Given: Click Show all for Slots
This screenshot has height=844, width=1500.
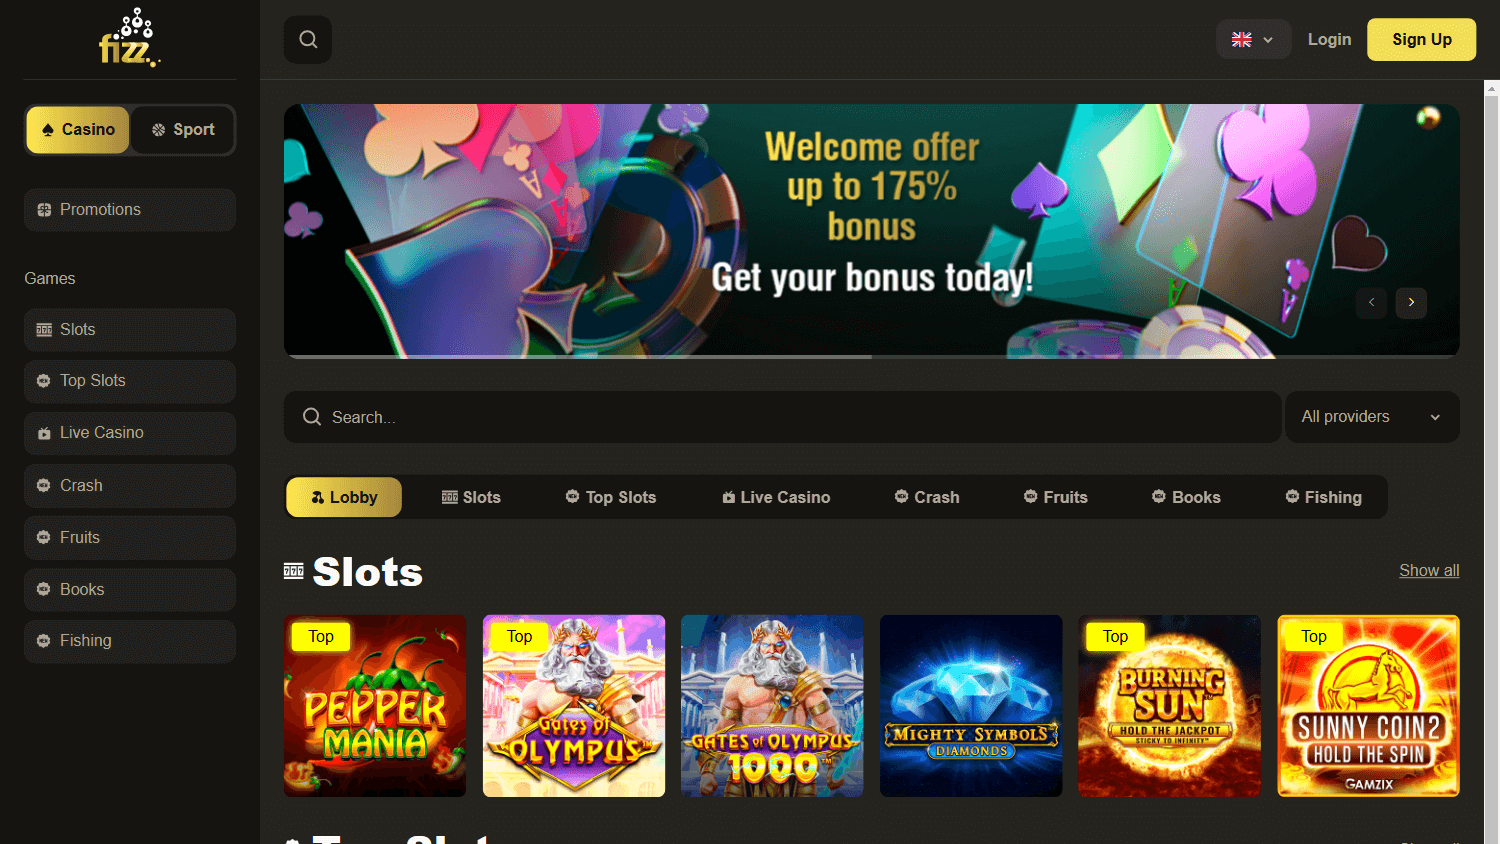Looking at the screenshot, I should coord(1429,570).
